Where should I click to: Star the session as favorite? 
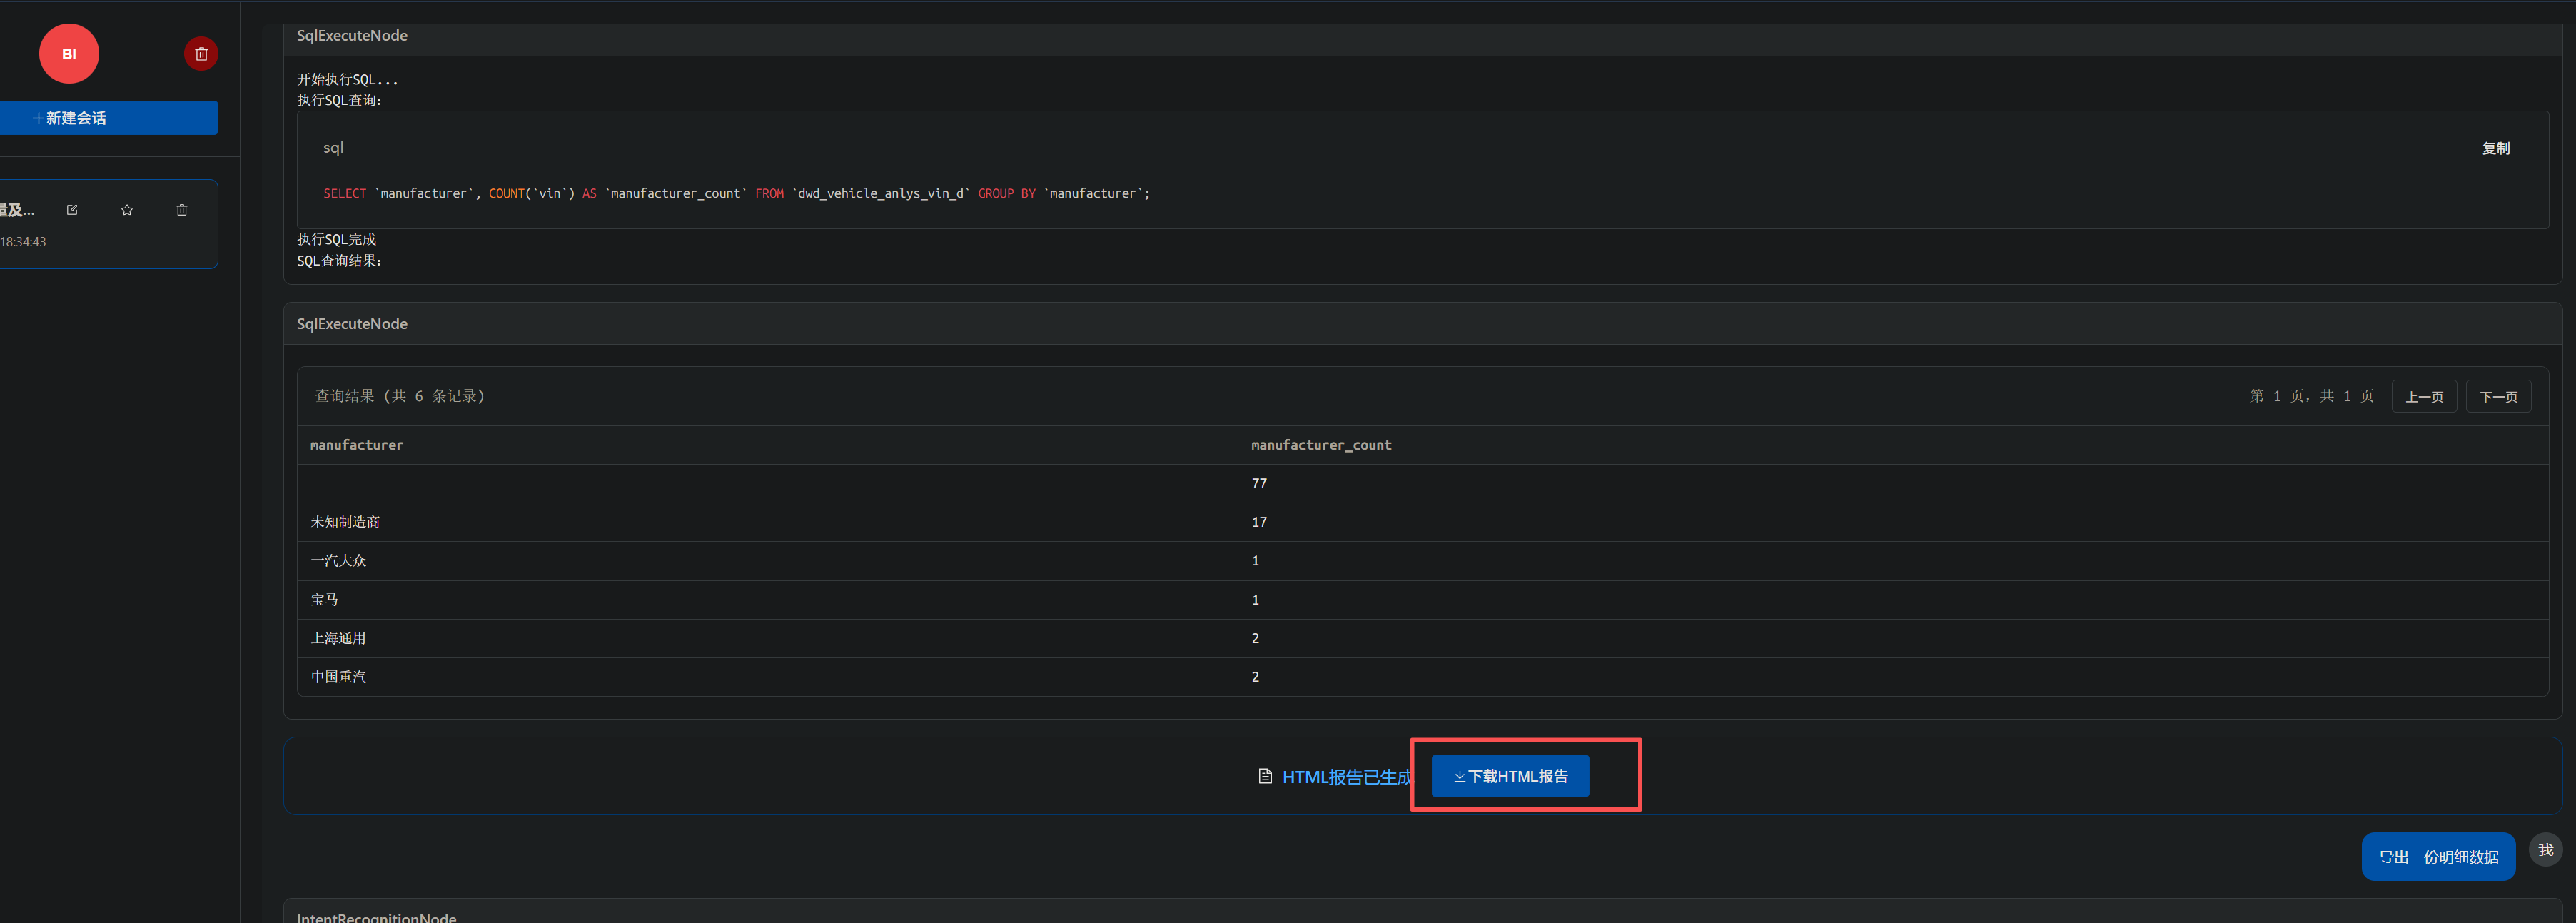(x=127, y=210)
